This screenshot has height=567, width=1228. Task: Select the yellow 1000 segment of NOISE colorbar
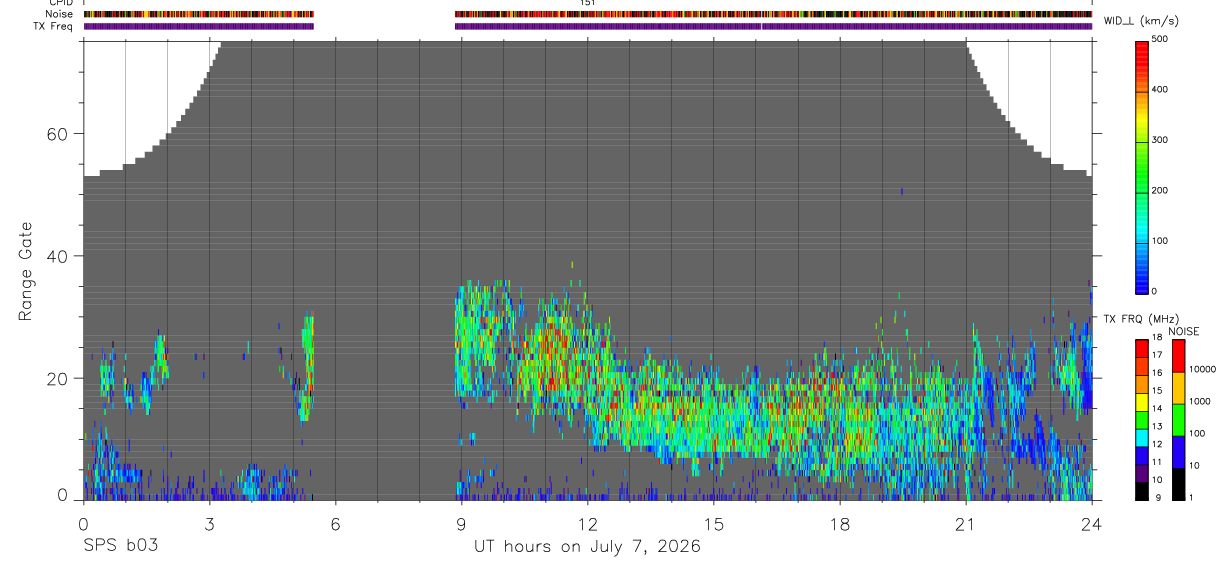click(1178, 388)
